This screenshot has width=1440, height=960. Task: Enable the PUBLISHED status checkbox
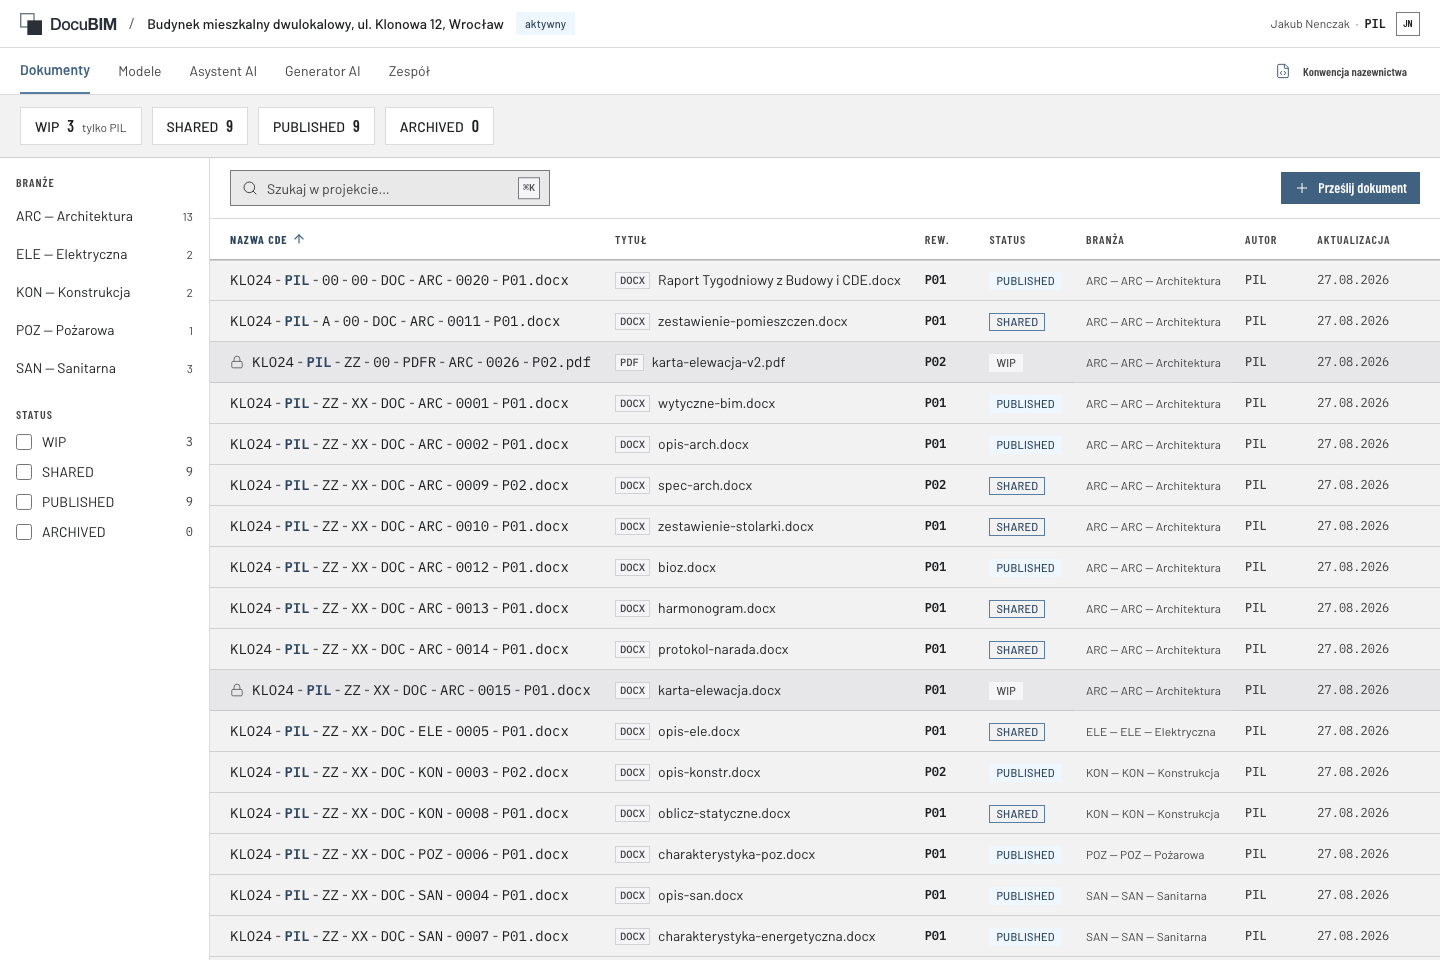click(x=24, y=502)
